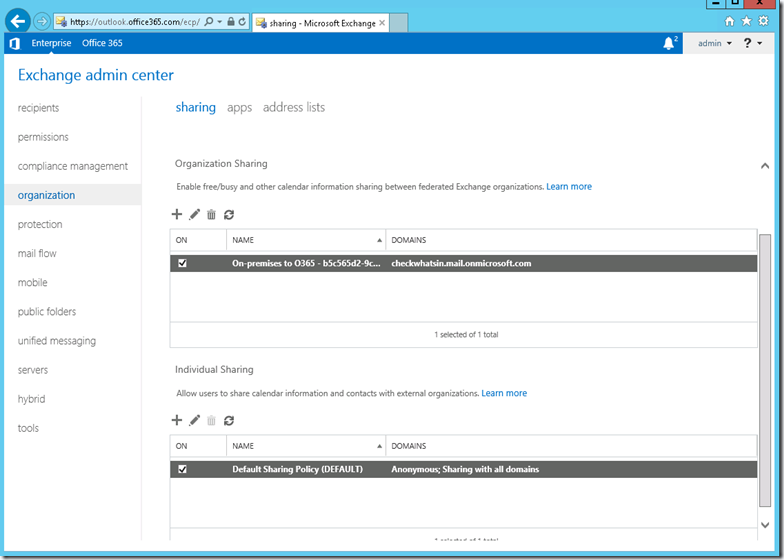Click the search magnifier in address bar
This screenshot has height=560, width=784.
(209, 22)
